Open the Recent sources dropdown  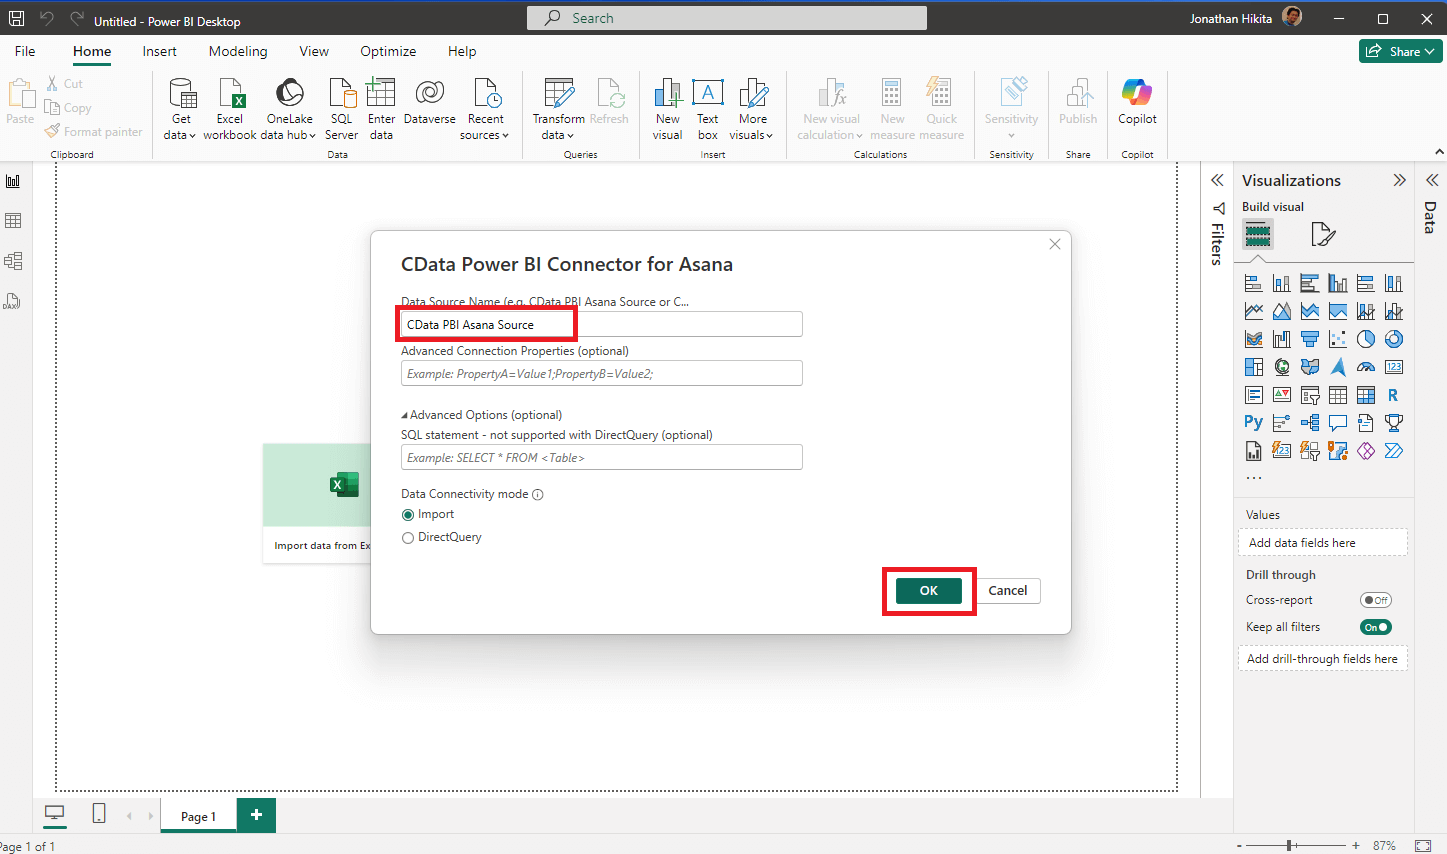[485, 127]
